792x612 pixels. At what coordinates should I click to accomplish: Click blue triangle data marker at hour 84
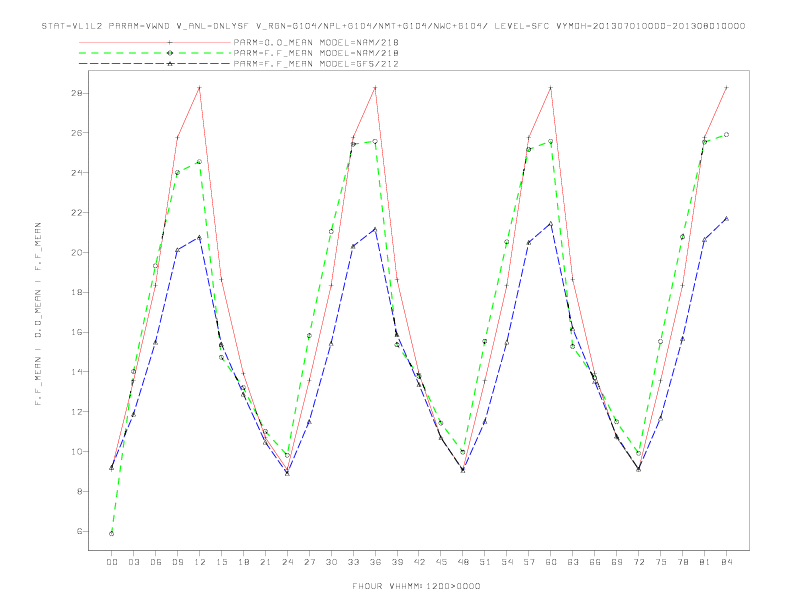(727, 219)
